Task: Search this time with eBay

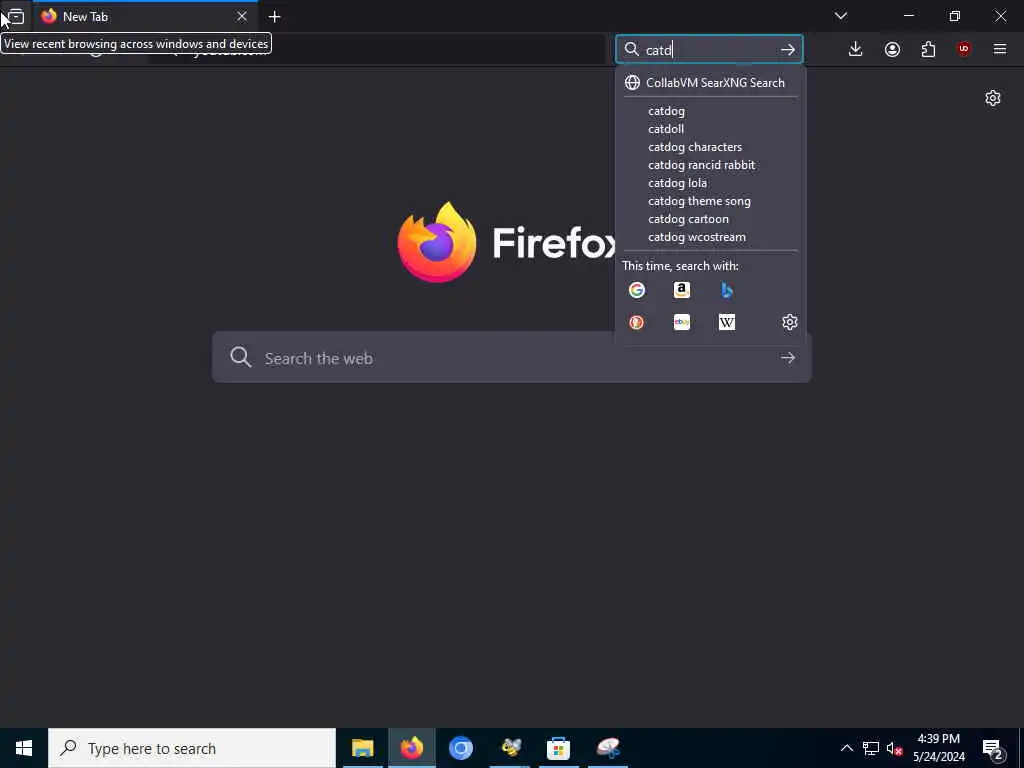Action: click(682, 322)
